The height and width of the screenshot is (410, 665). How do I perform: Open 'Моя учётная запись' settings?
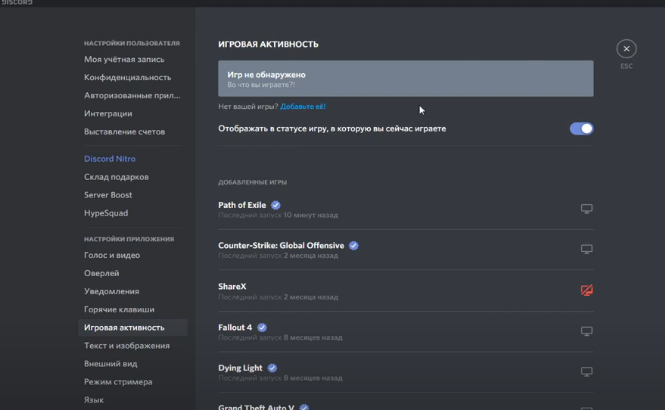pos(124,59)
